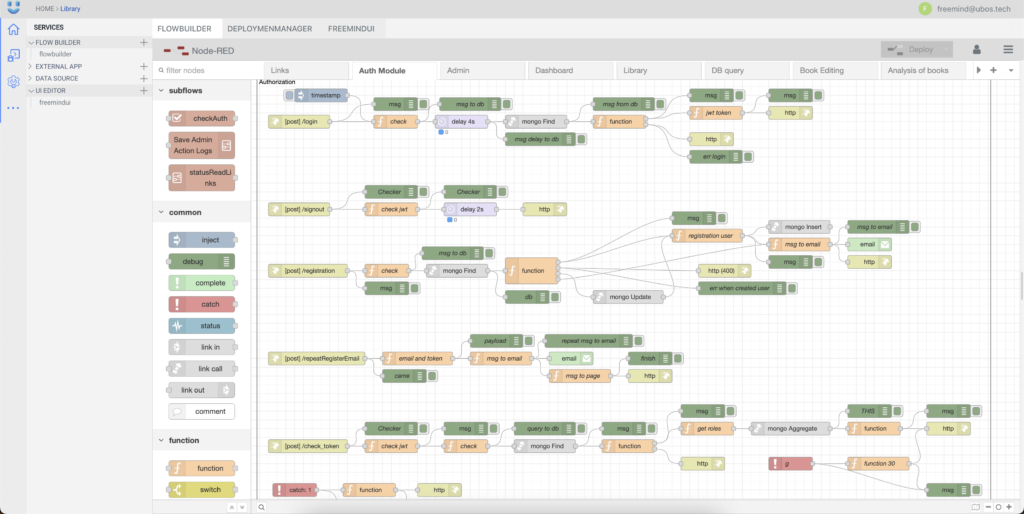Select the catch palette node
Image resolution: width=1024 pixels, height=514 pixels.
click(202, 304)
